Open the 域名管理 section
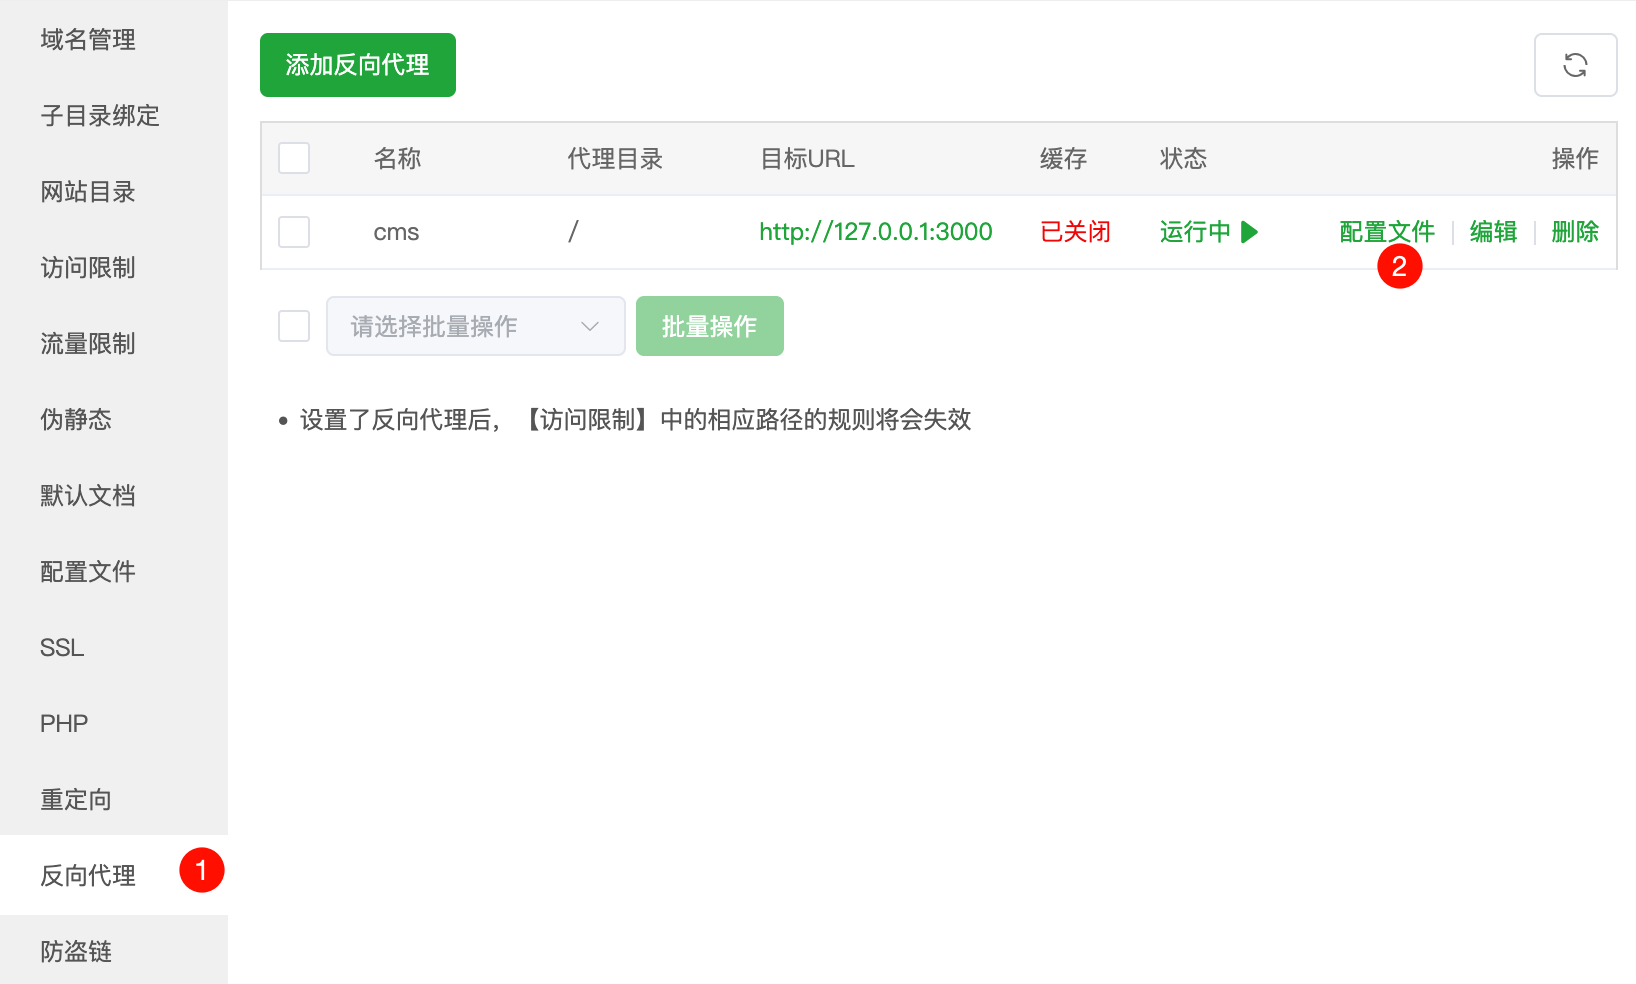This screenshot has height=984, width=1636. click(87, 40)
